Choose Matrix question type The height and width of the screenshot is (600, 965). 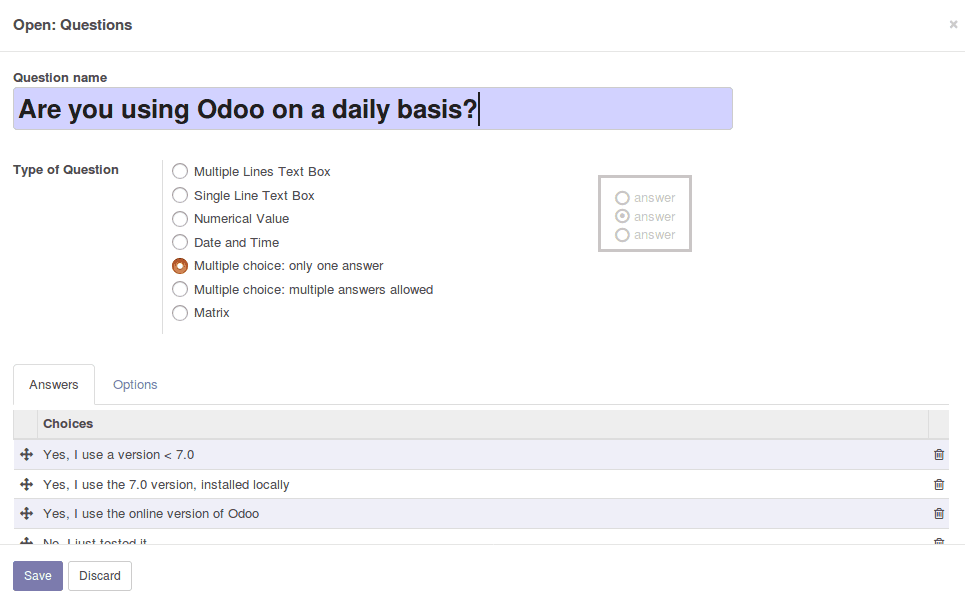tap(180, 313)
